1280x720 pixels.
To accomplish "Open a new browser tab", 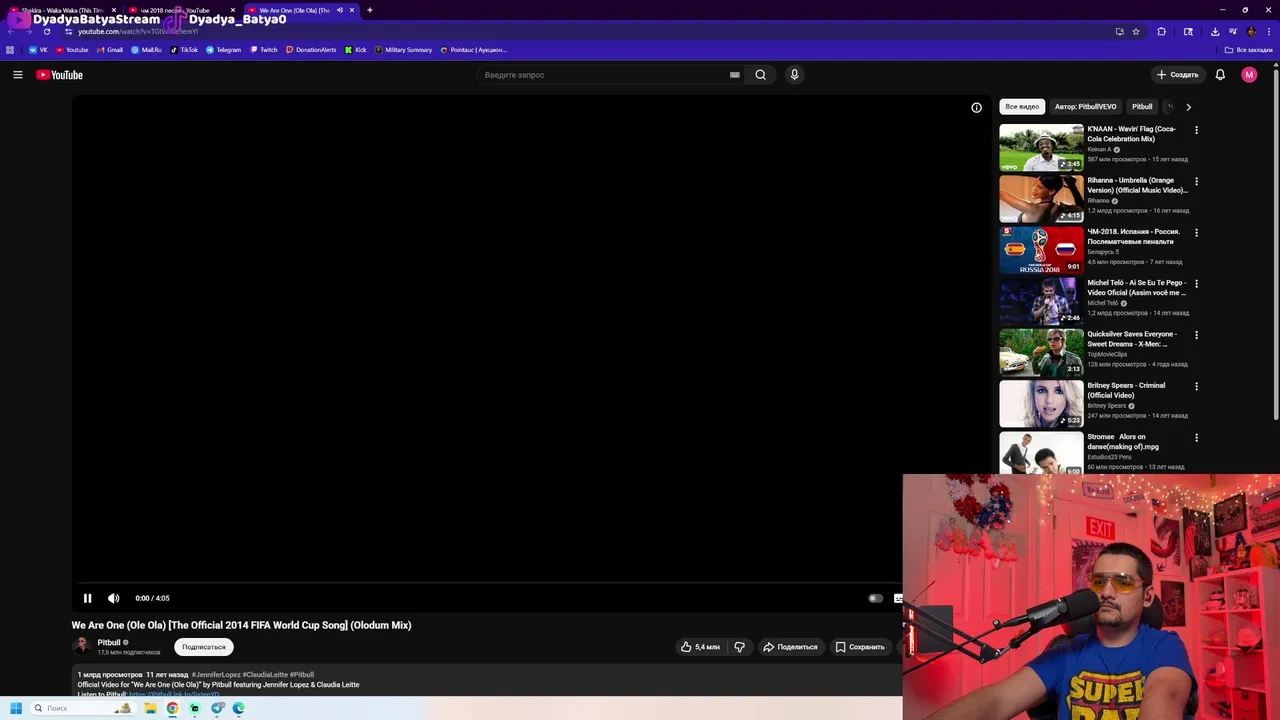I will [x=370, y=10].
